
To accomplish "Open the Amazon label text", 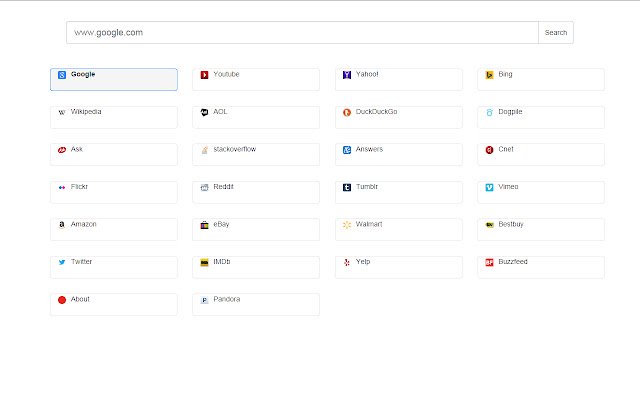I will click(x=84, y=224).
